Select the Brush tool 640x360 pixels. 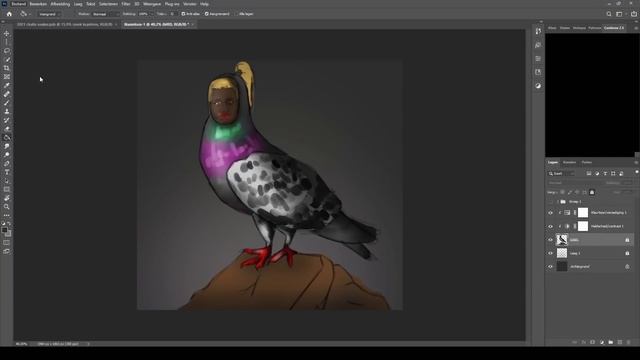[x=7, y=102]
